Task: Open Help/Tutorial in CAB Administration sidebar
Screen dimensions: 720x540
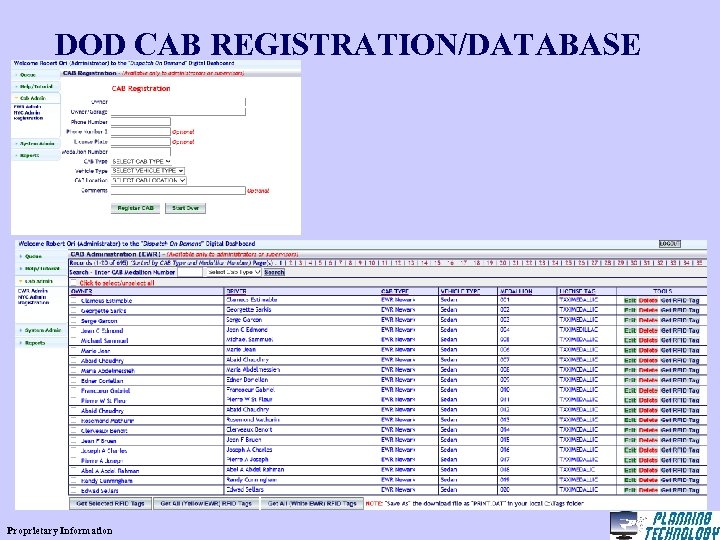Action: [42, 268]
